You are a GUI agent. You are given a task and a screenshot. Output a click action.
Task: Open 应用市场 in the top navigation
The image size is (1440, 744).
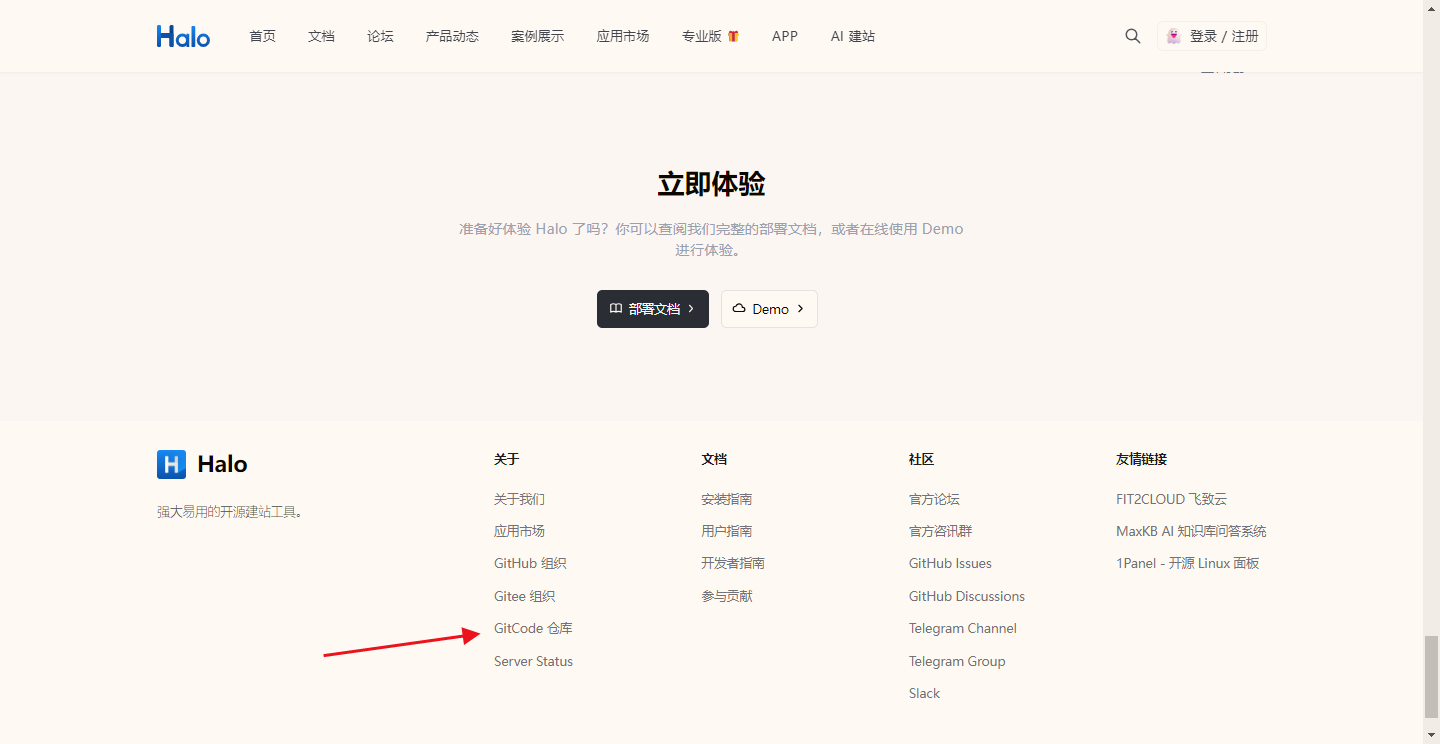pos(623,36)
